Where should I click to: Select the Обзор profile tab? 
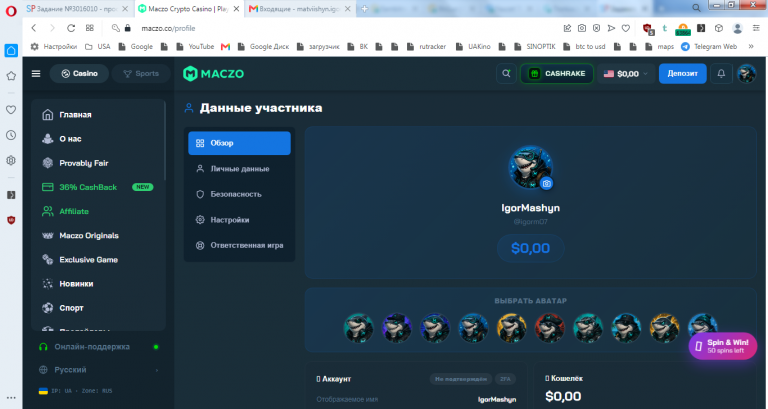pyautogui.click(x=240, y=143)
